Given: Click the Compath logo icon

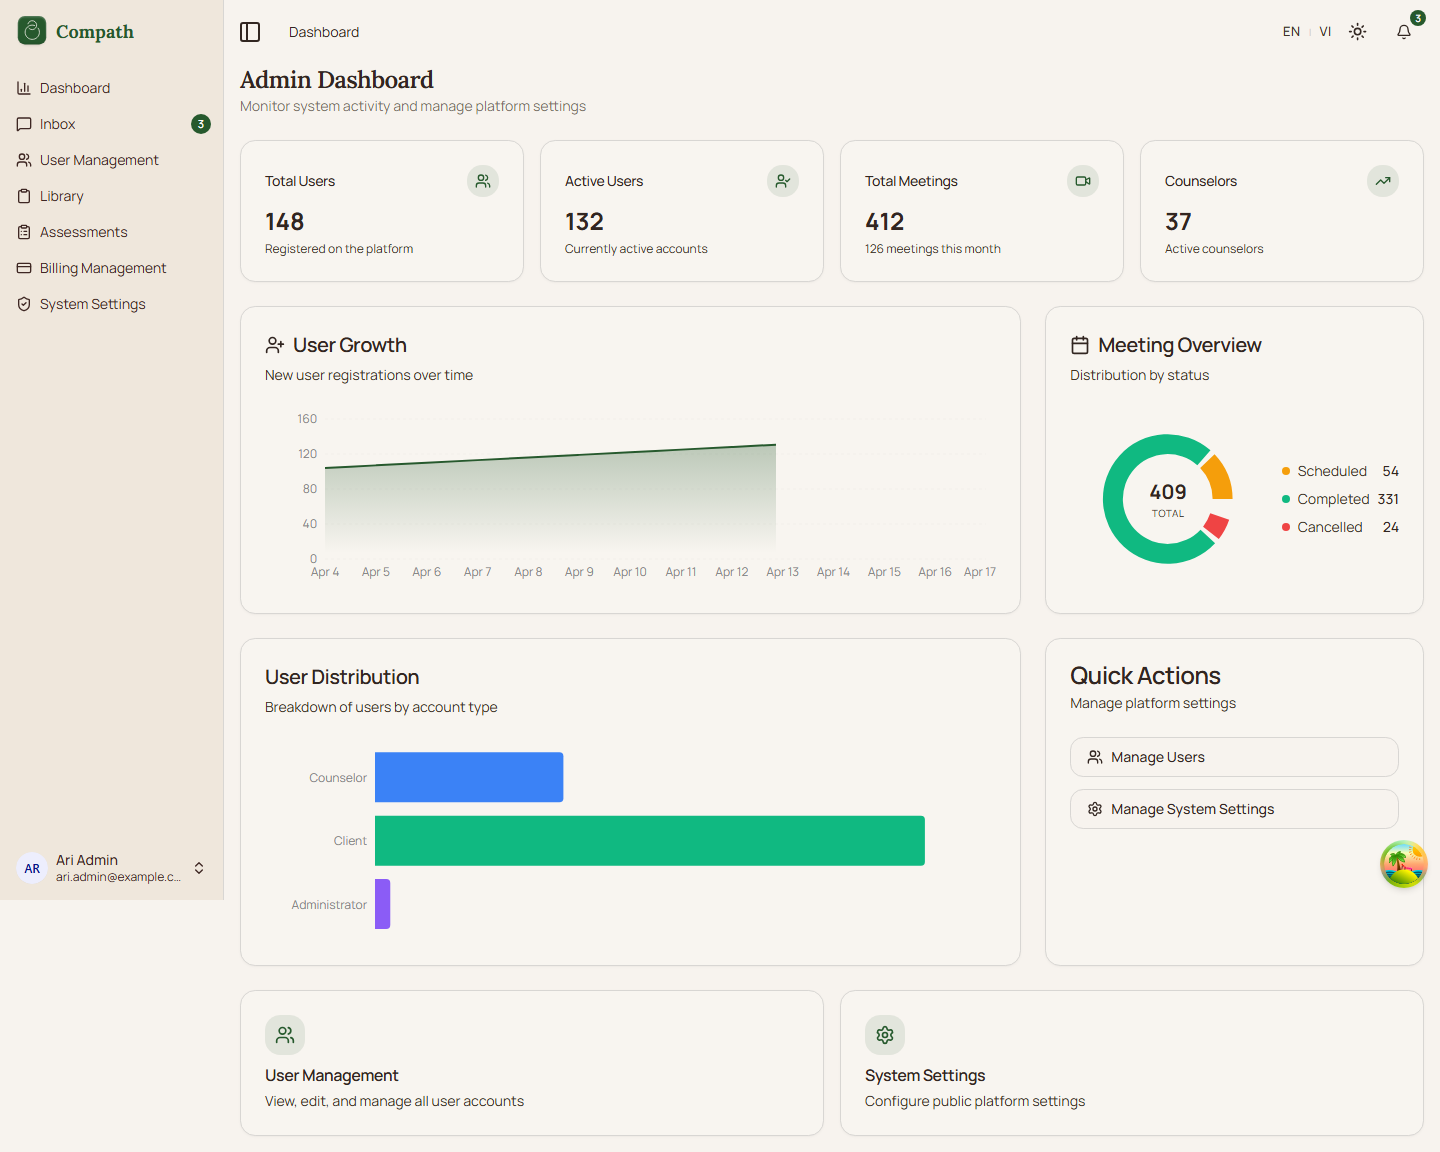Looking at the screenshot, I should point(32,31).
